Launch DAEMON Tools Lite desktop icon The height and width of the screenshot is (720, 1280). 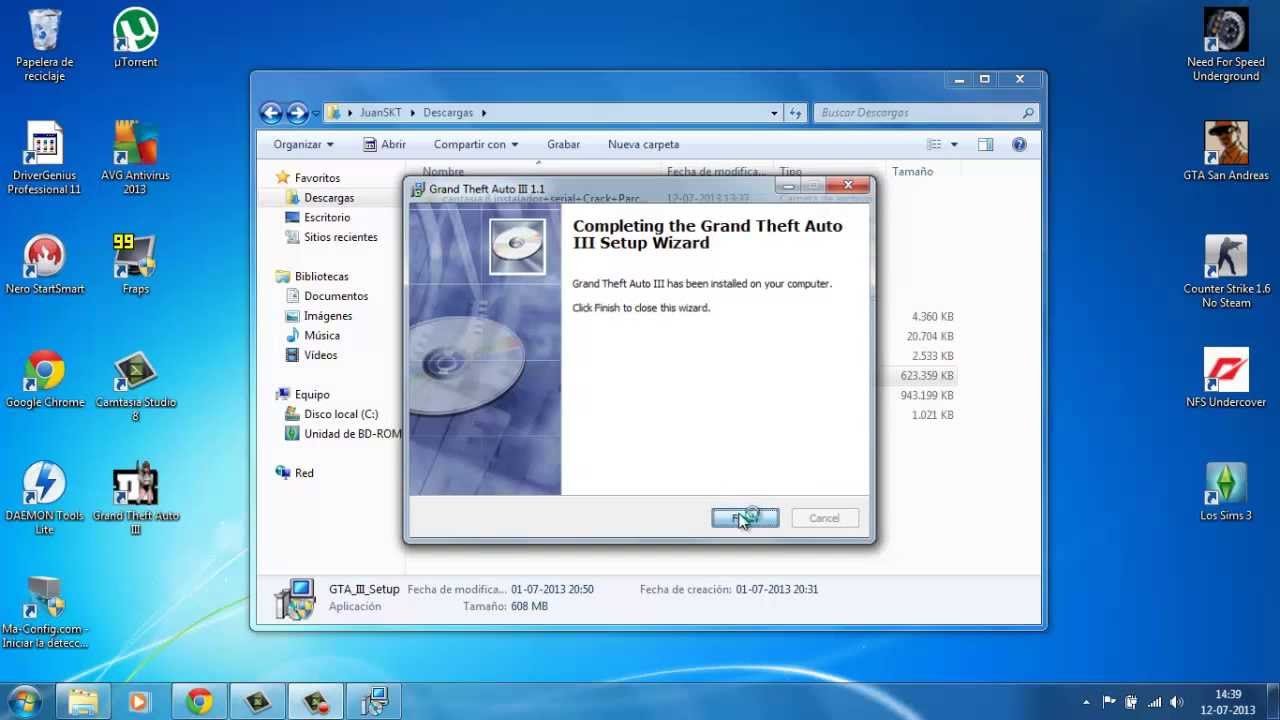pyautogui.click(x=45, y=499)
